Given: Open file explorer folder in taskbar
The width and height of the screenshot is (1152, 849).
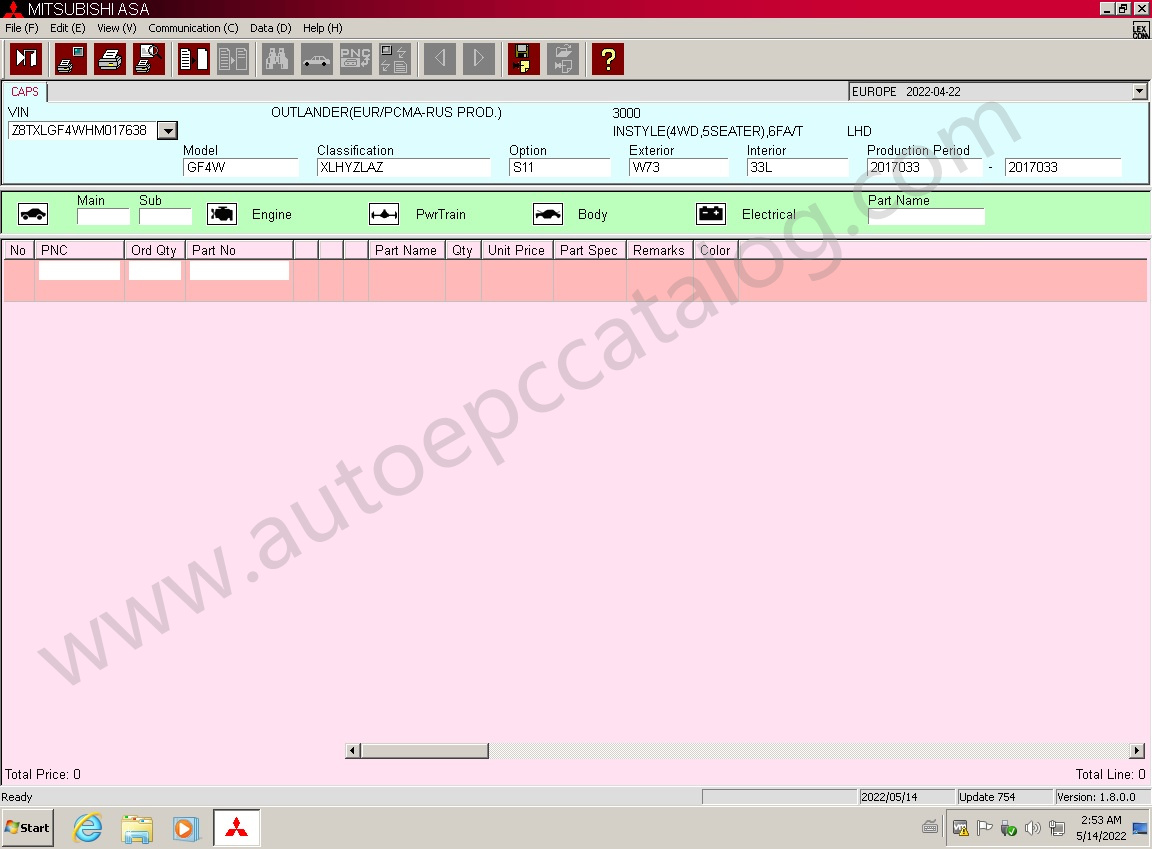Looking at the screenshot, I should pyautogui.click(x=137, y=828).
